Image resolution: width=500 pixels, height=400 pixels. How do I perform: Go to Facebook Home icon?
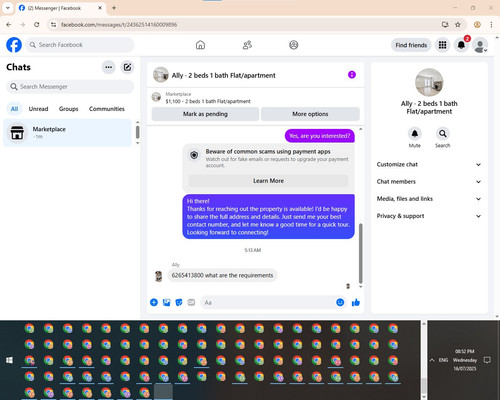pos(200,45)
